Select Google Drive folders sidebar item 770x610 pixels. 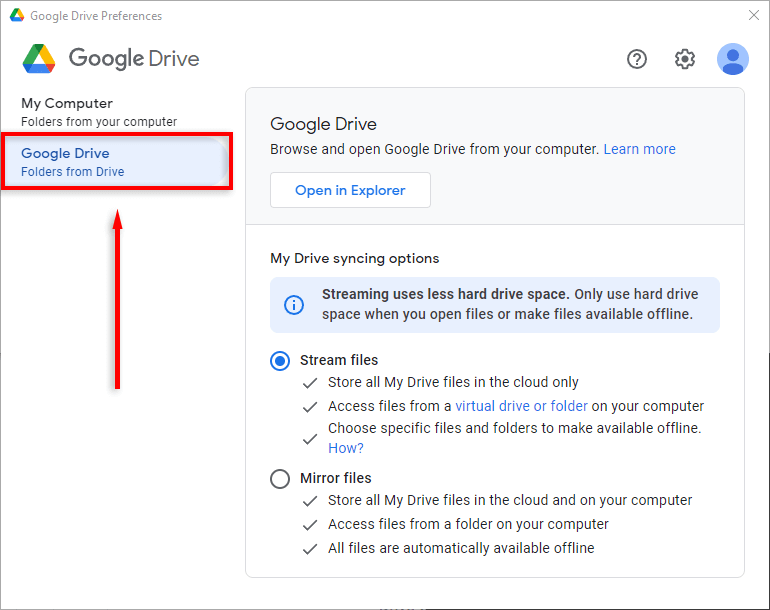pyautogui.click(x=116, y=161)
